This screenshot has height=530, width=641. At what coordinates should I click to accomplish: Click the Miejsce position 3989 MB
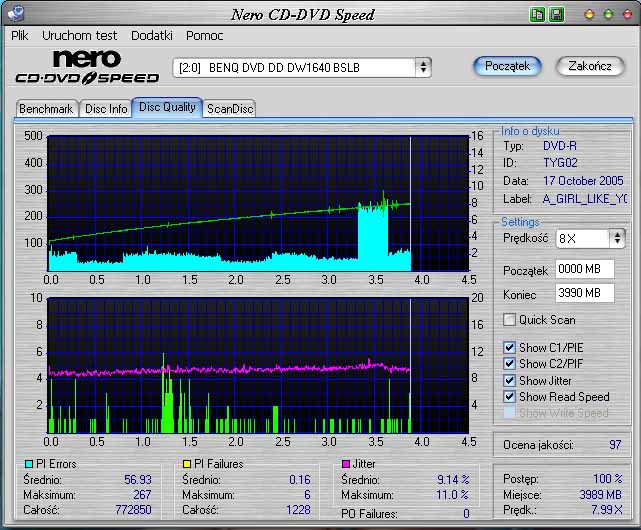pos(600,495)
